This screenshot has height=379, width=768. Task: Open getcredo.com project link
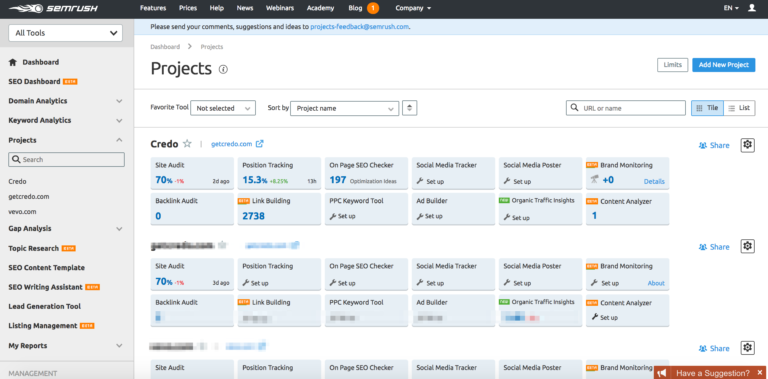pos(232,144)
